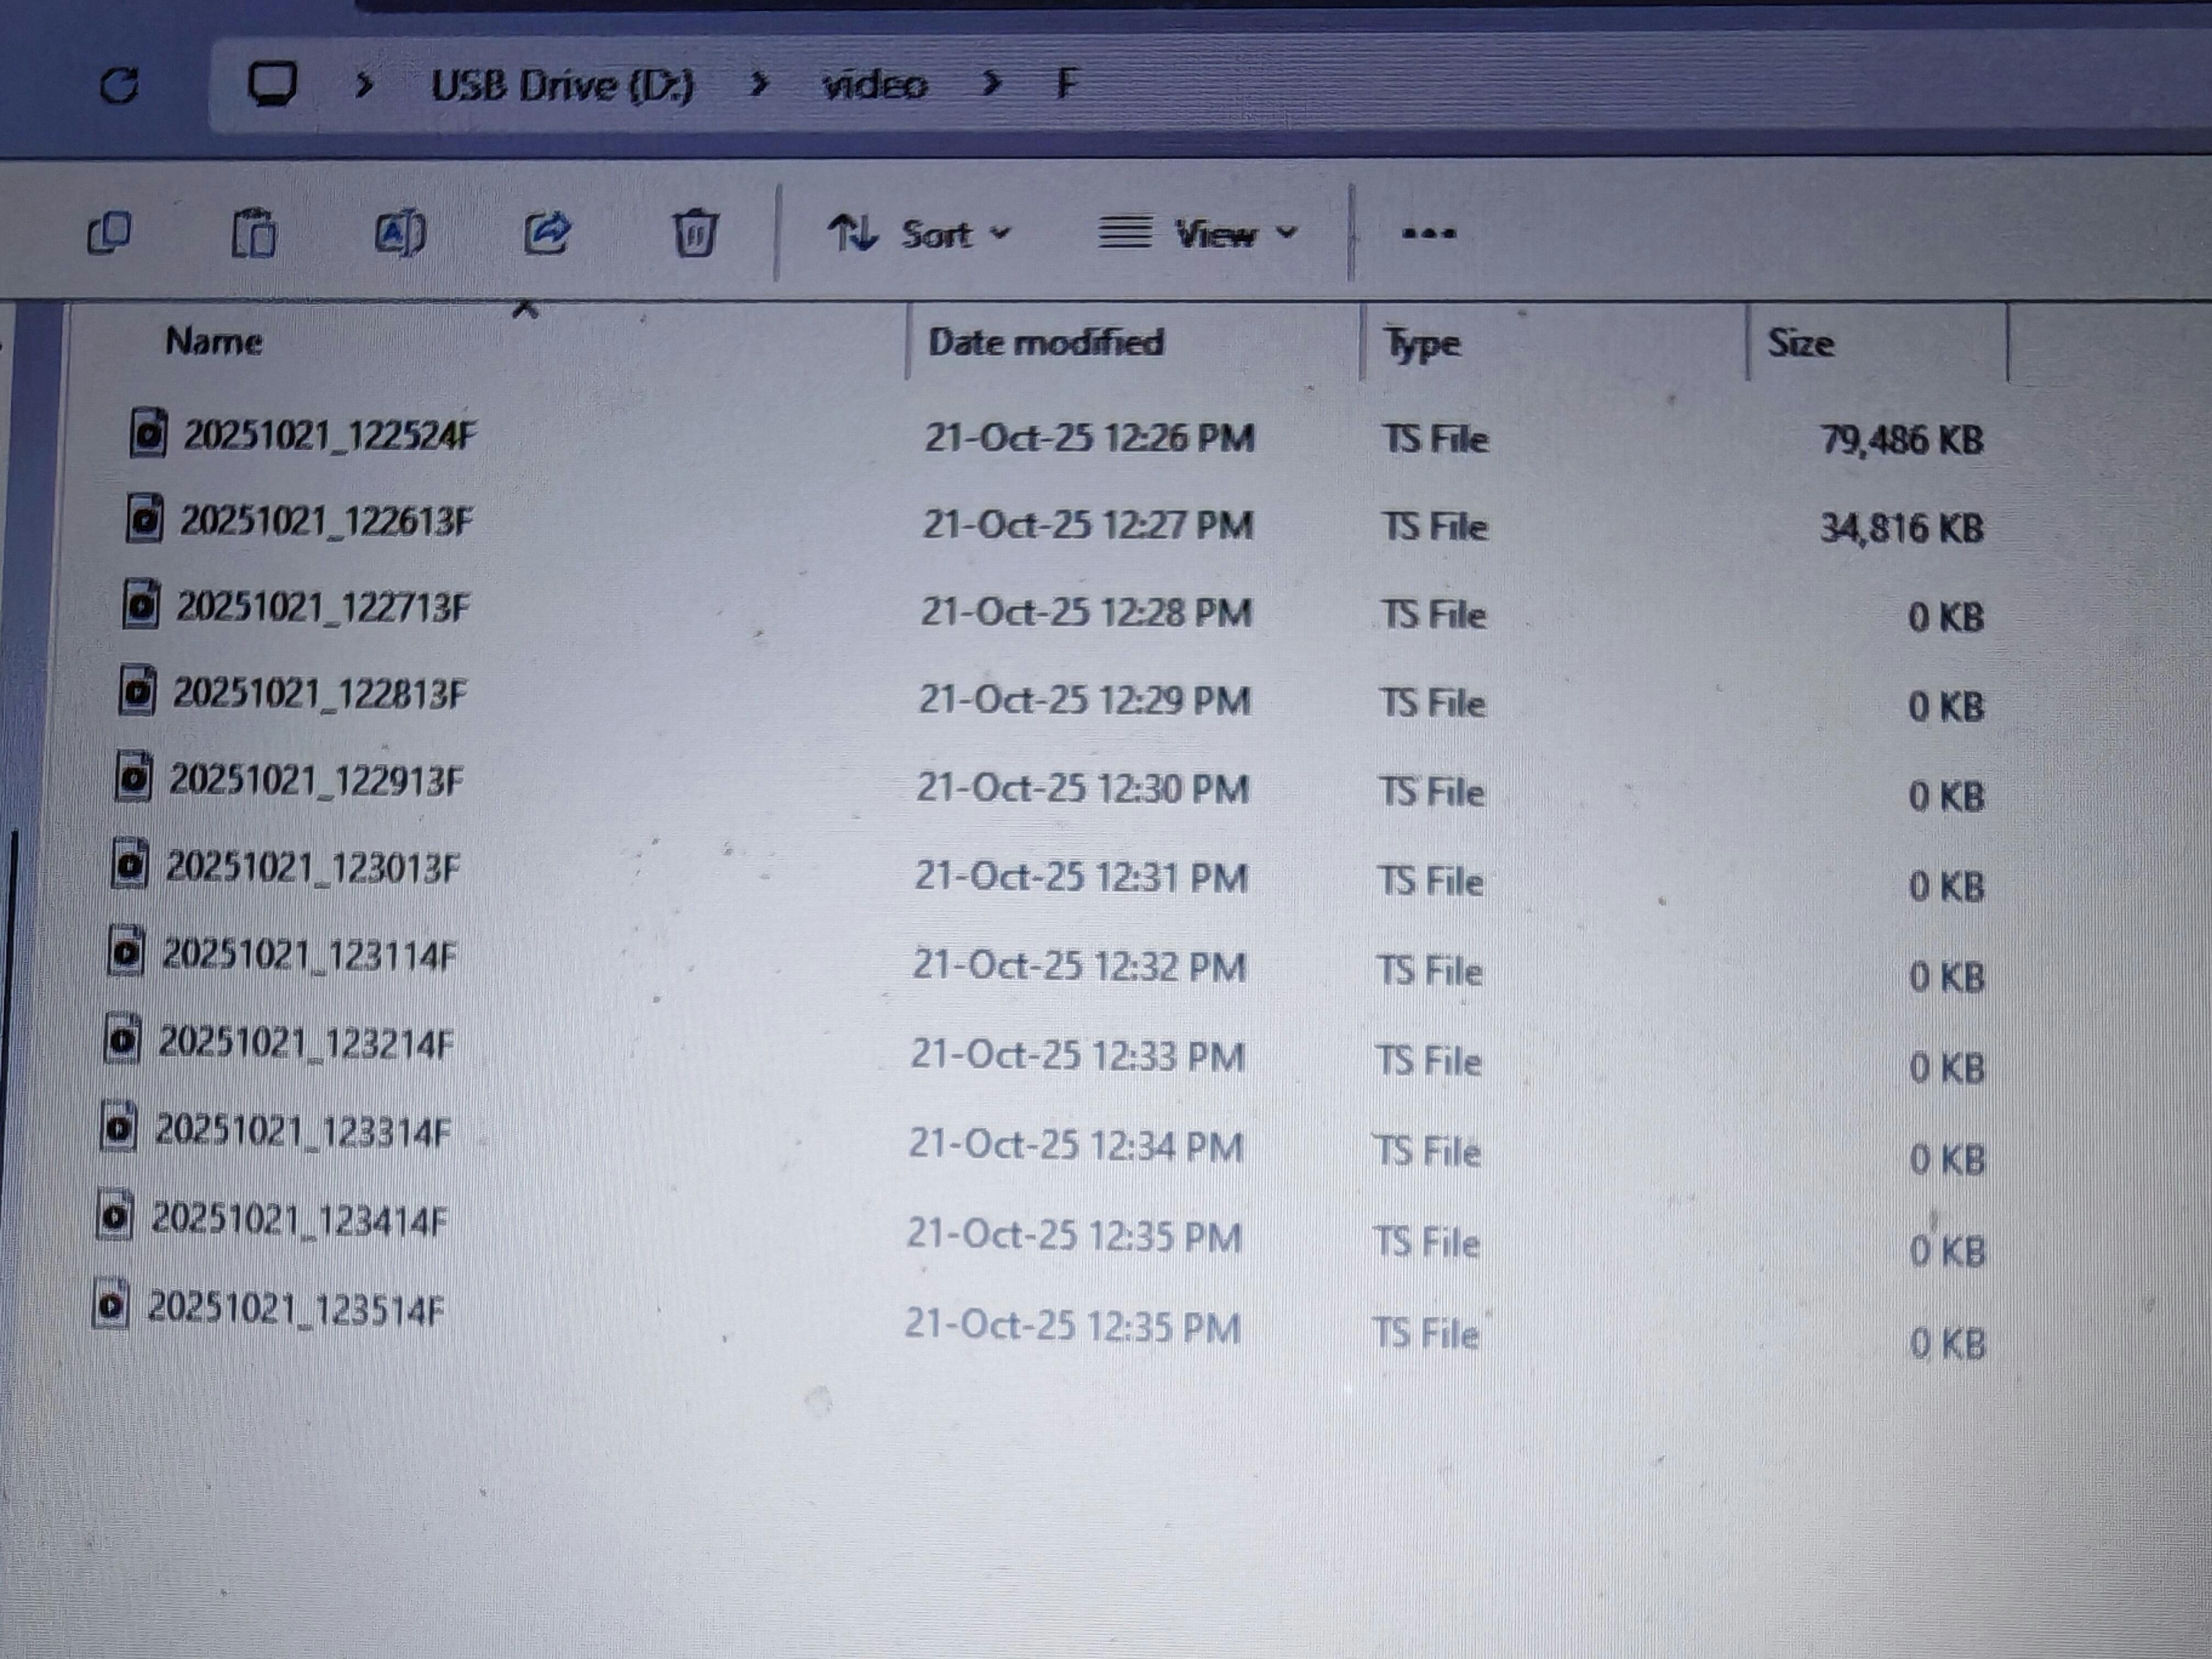Select file 20251021_122524F
Image resolution: width=2212 pixels, height=1659 pixels.
coord(328,436)
